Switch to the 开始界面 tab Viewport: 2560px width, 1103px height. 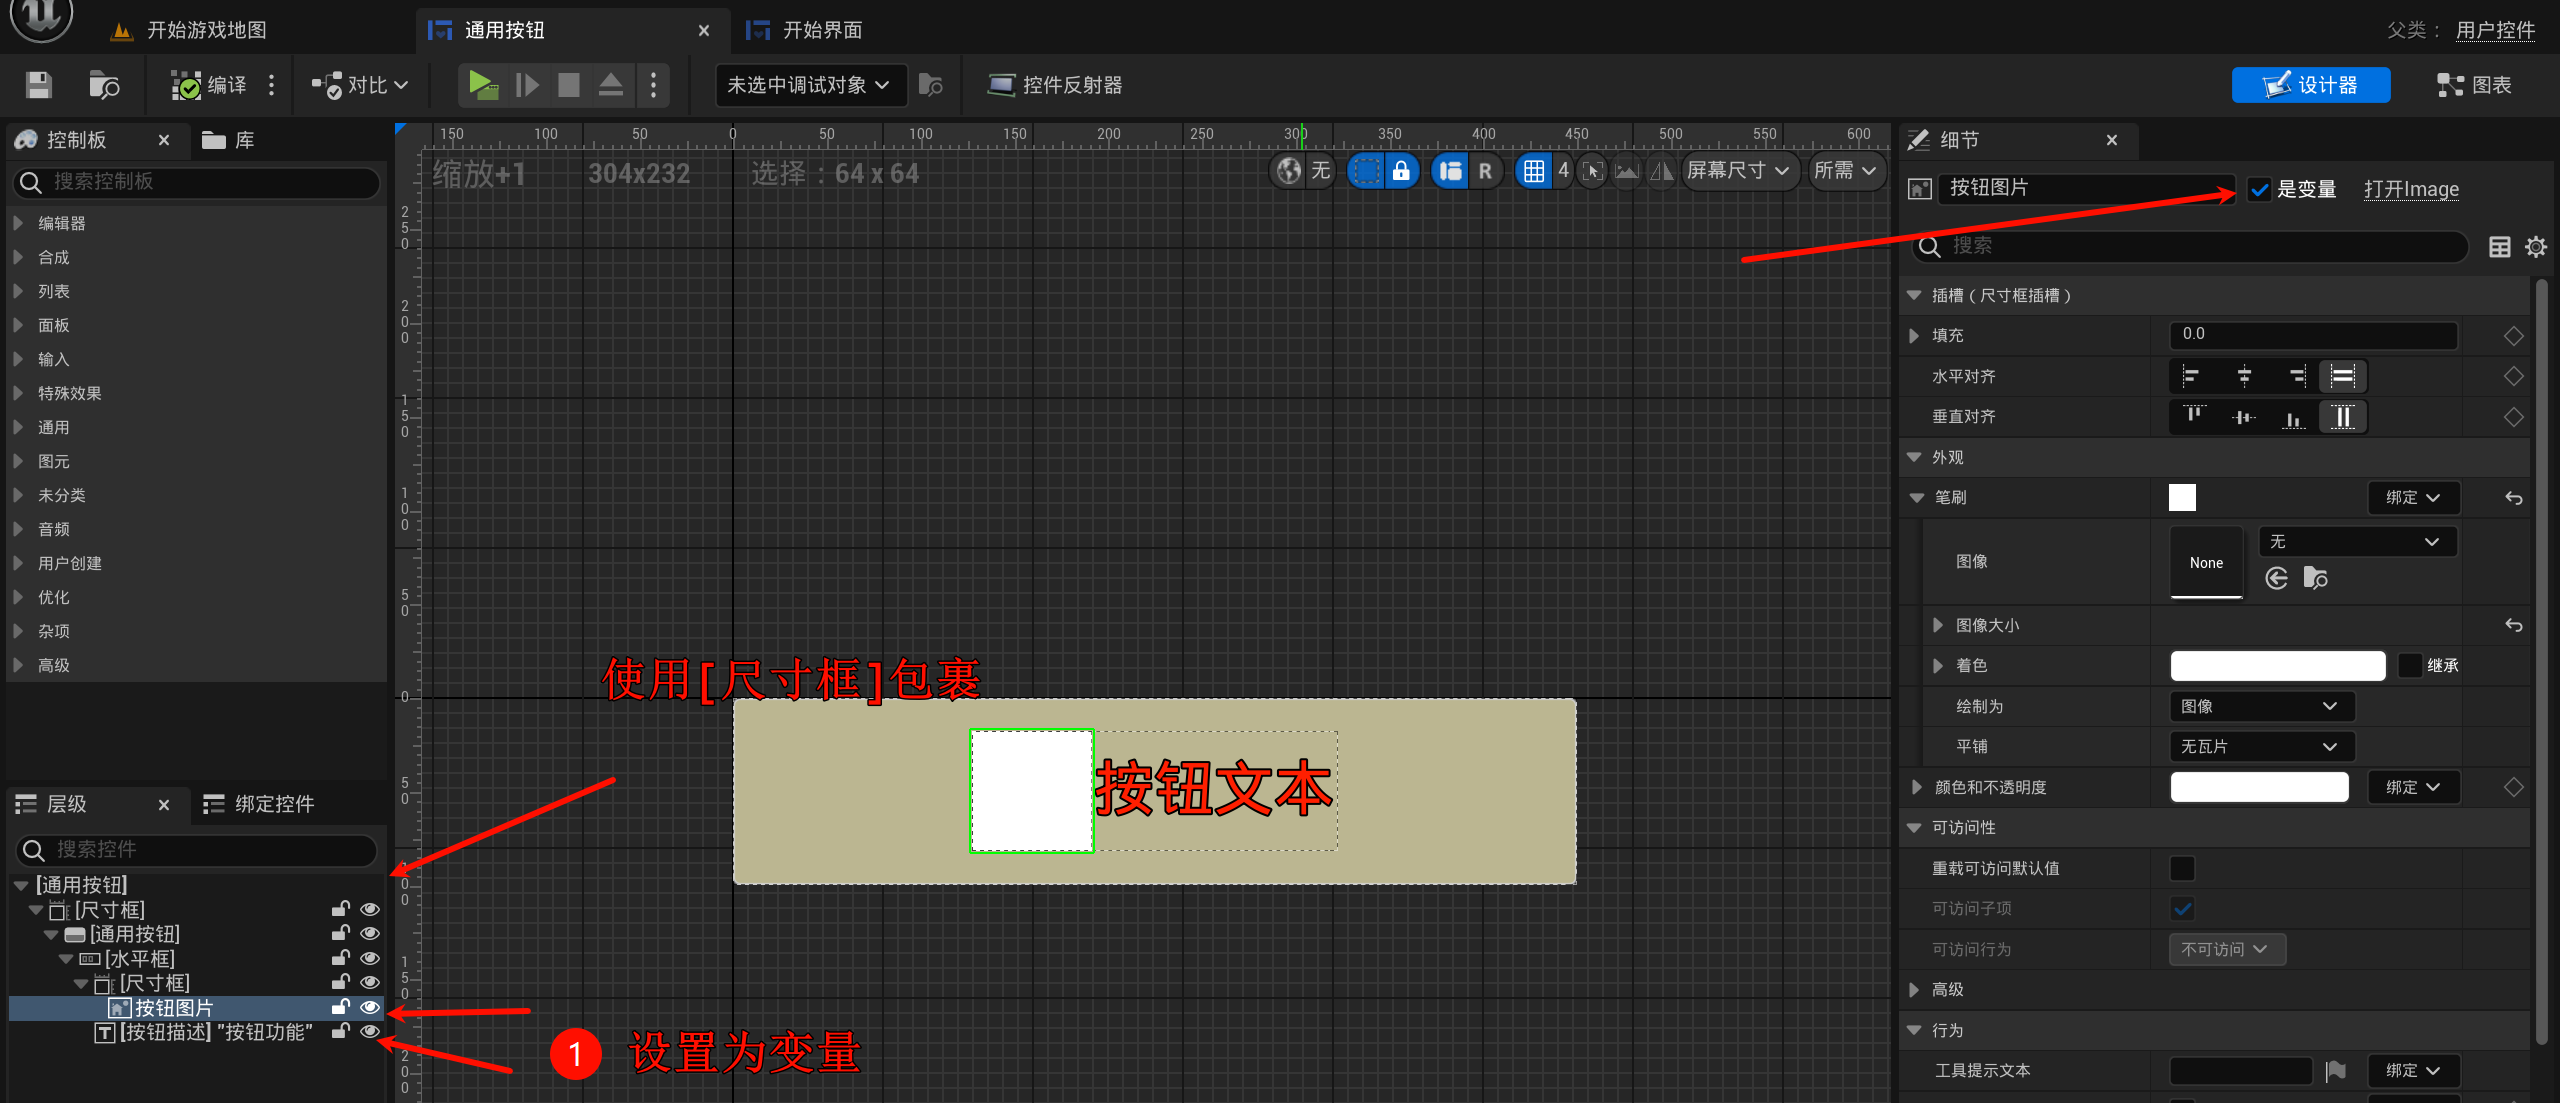click(x=820, y=30)
